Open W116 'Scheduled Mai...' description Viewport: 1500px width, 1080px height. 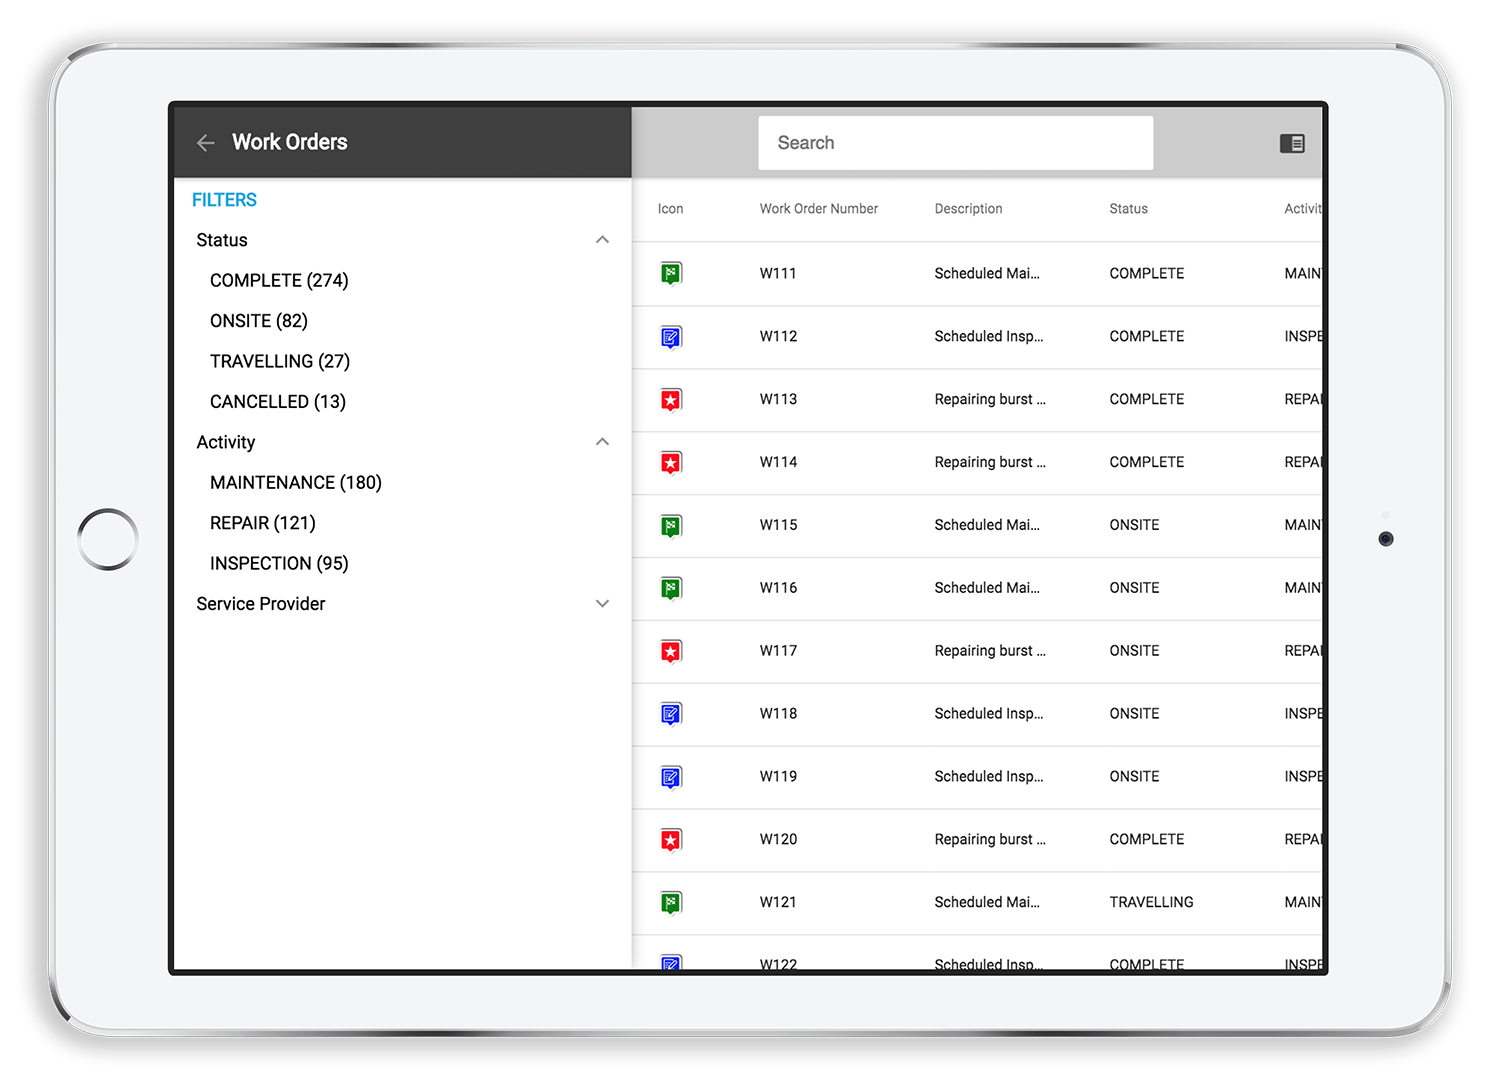tap(987, 588)
